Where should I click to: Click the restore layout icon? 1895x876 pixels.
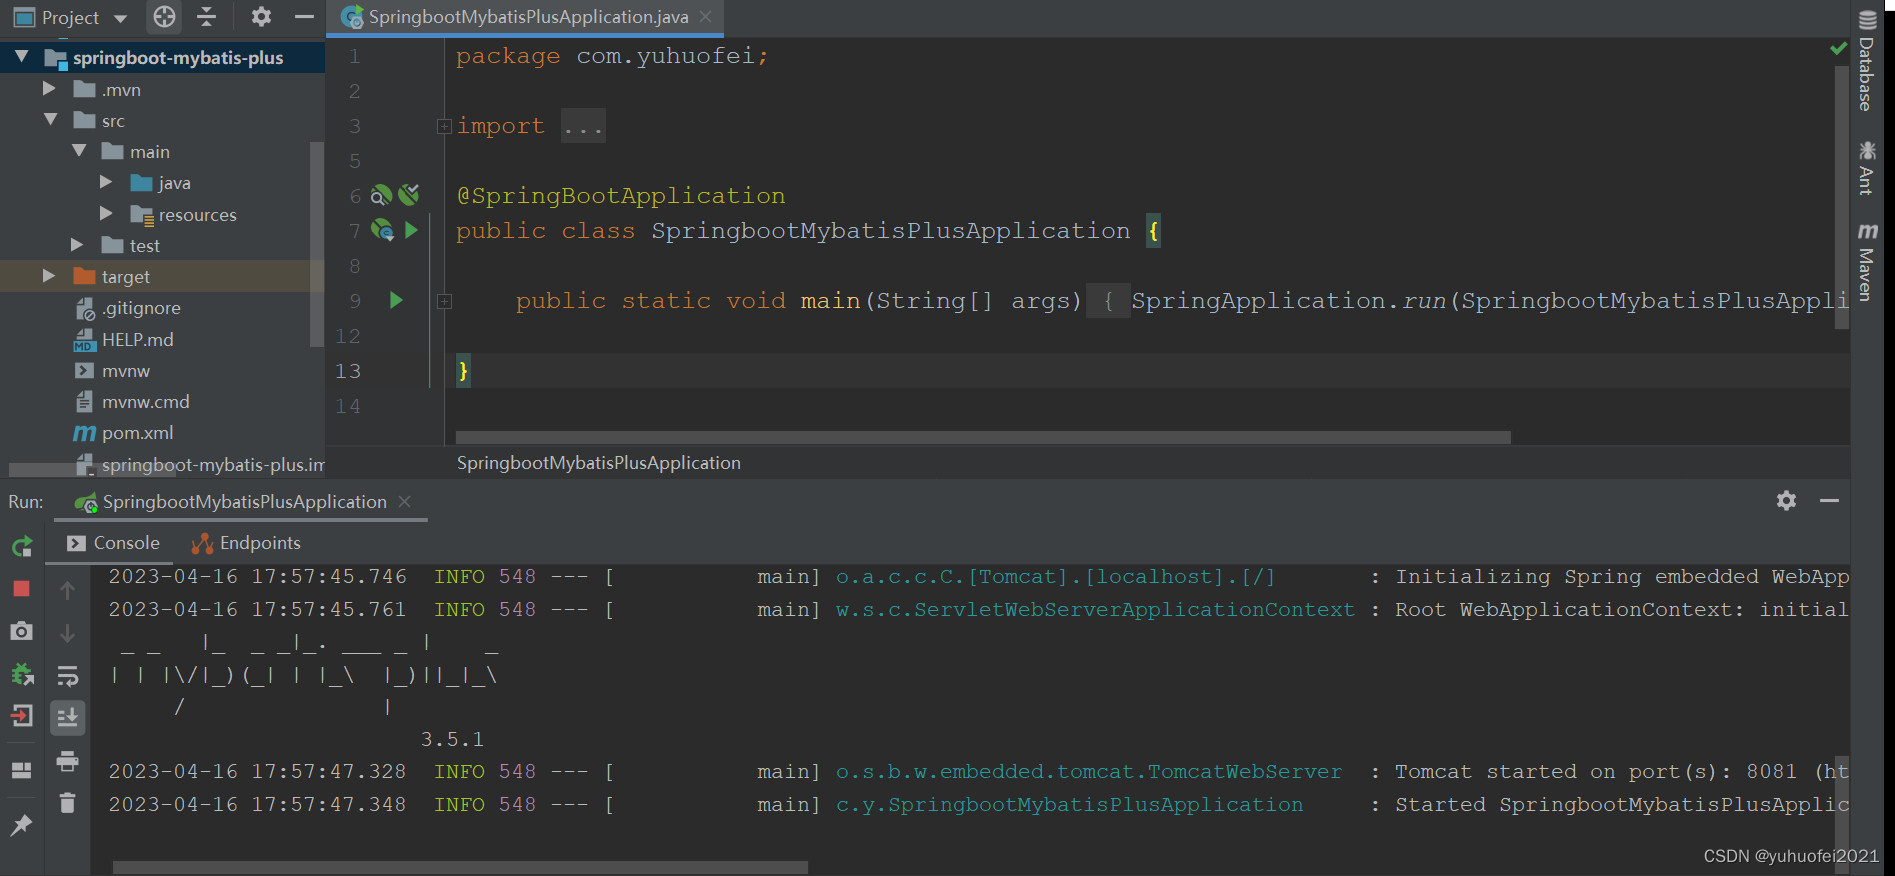pyautogui.click(x=21, y=770)
